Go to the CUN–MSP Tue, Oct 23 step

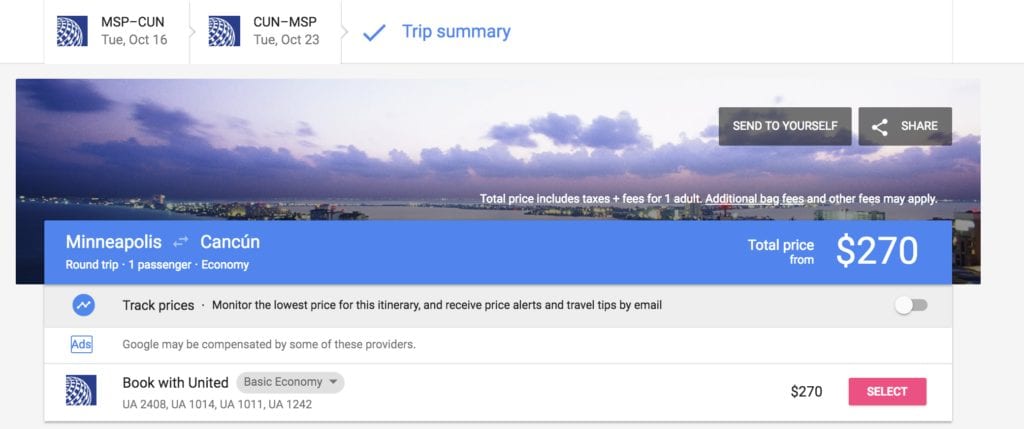point(286,31)
